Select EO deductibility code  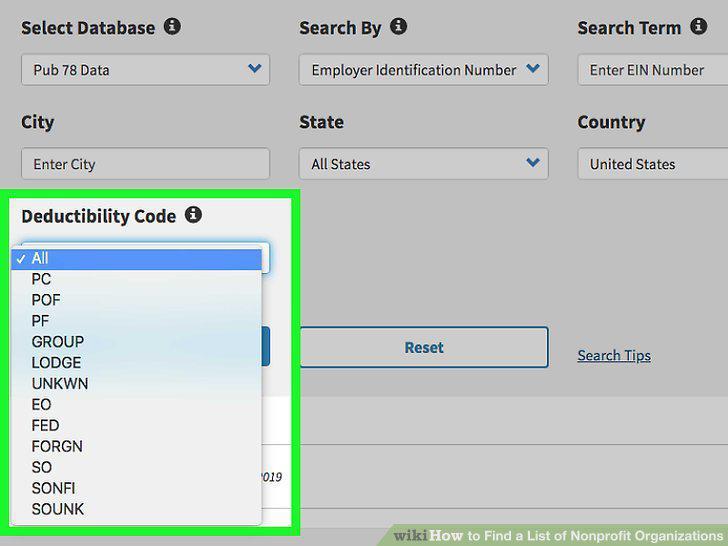136,405
